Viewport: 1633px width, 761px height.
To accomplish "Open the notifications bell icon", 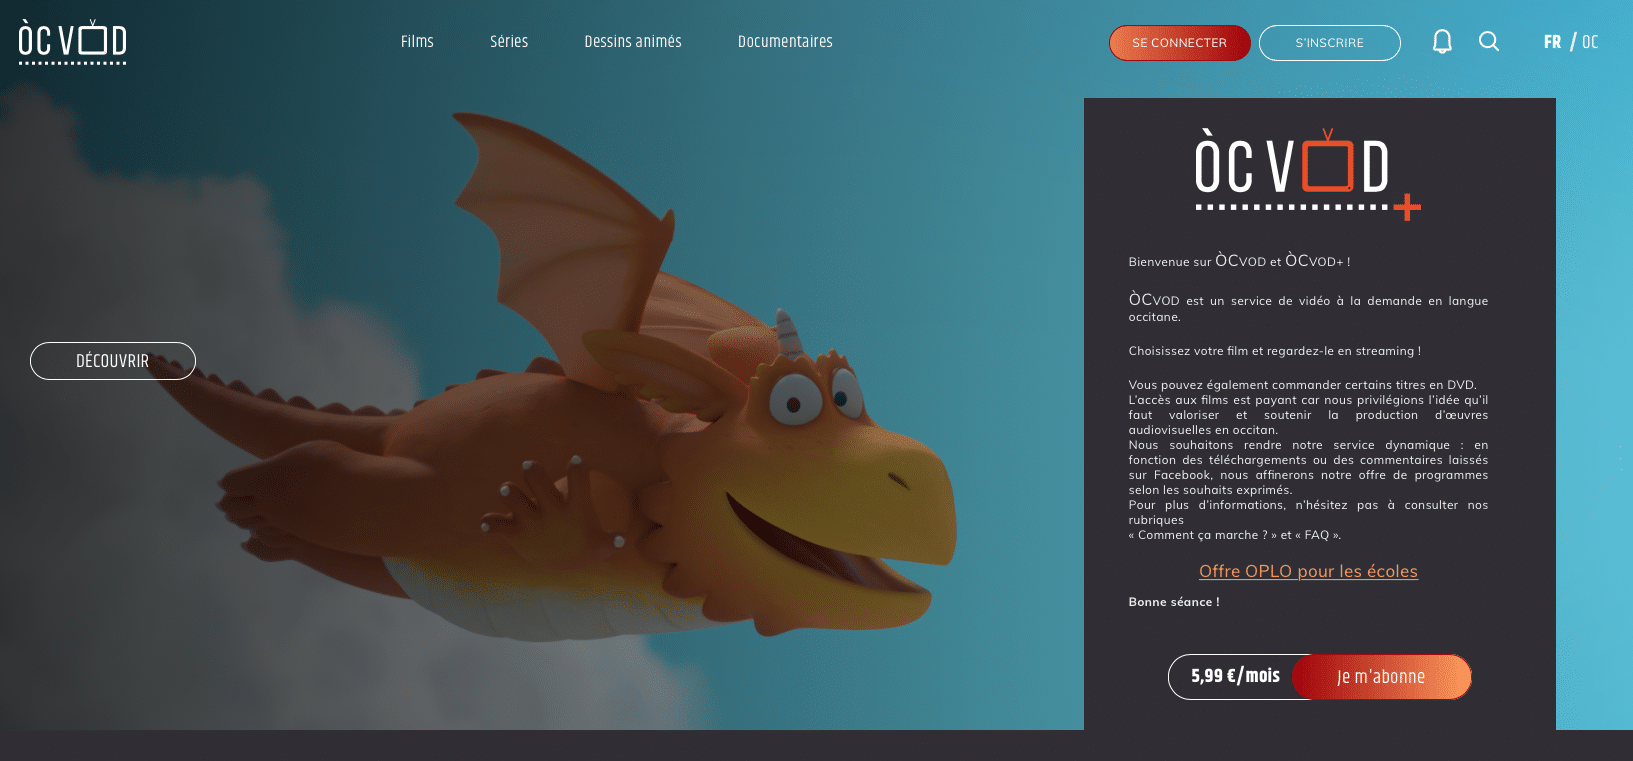I will point(1442,41).
